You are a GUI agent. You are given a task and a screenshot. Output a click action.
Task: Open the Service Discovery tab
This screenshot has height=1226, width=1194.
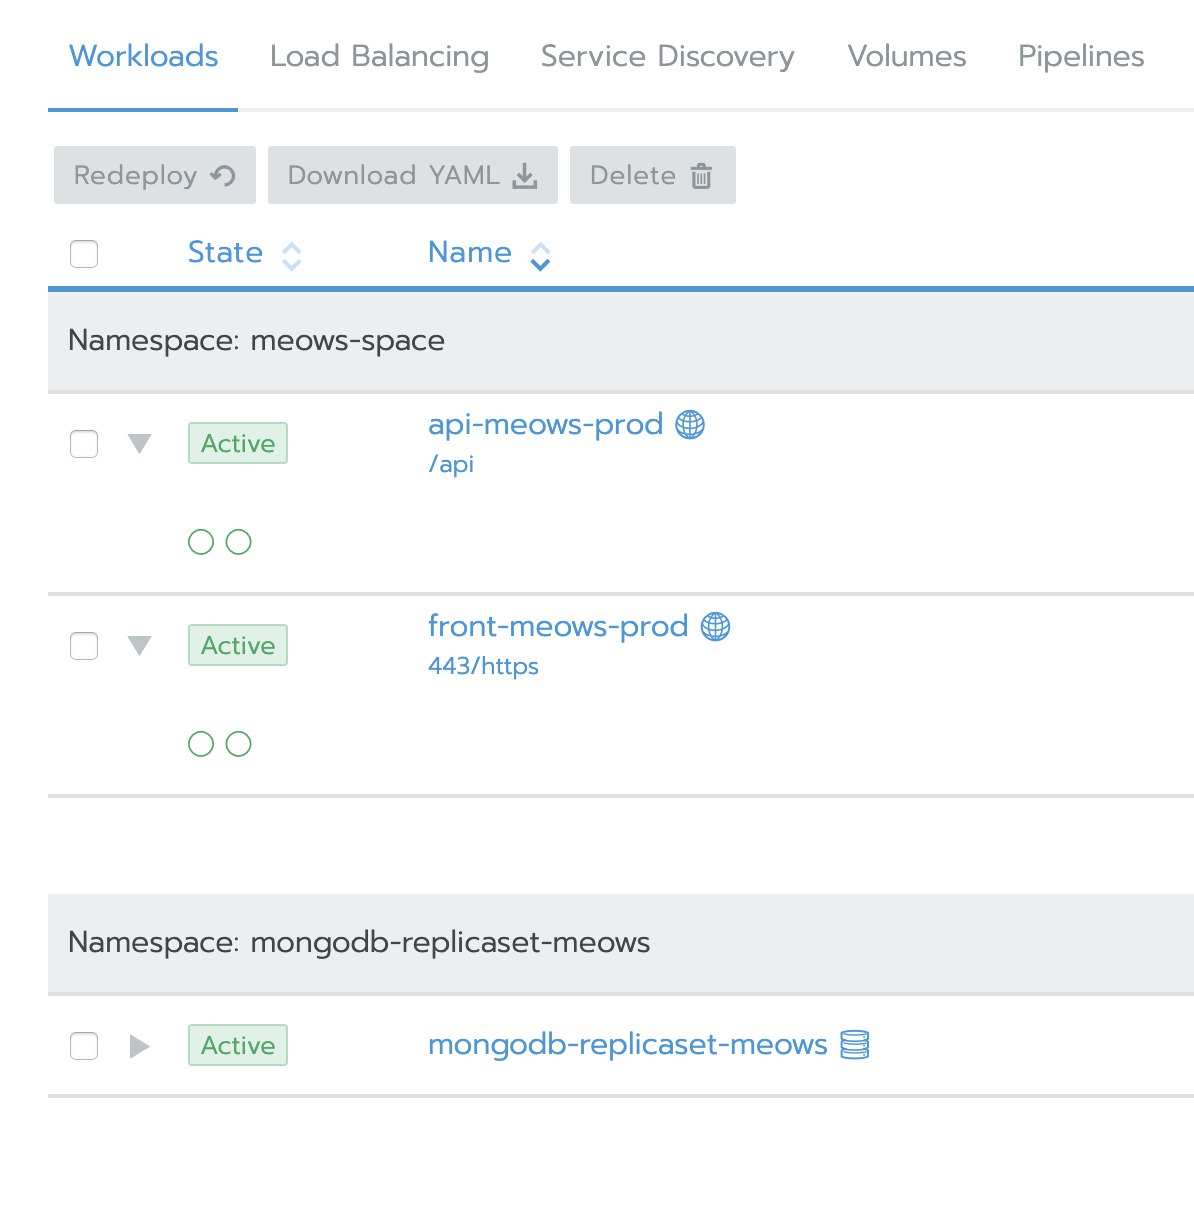(667, 56)
